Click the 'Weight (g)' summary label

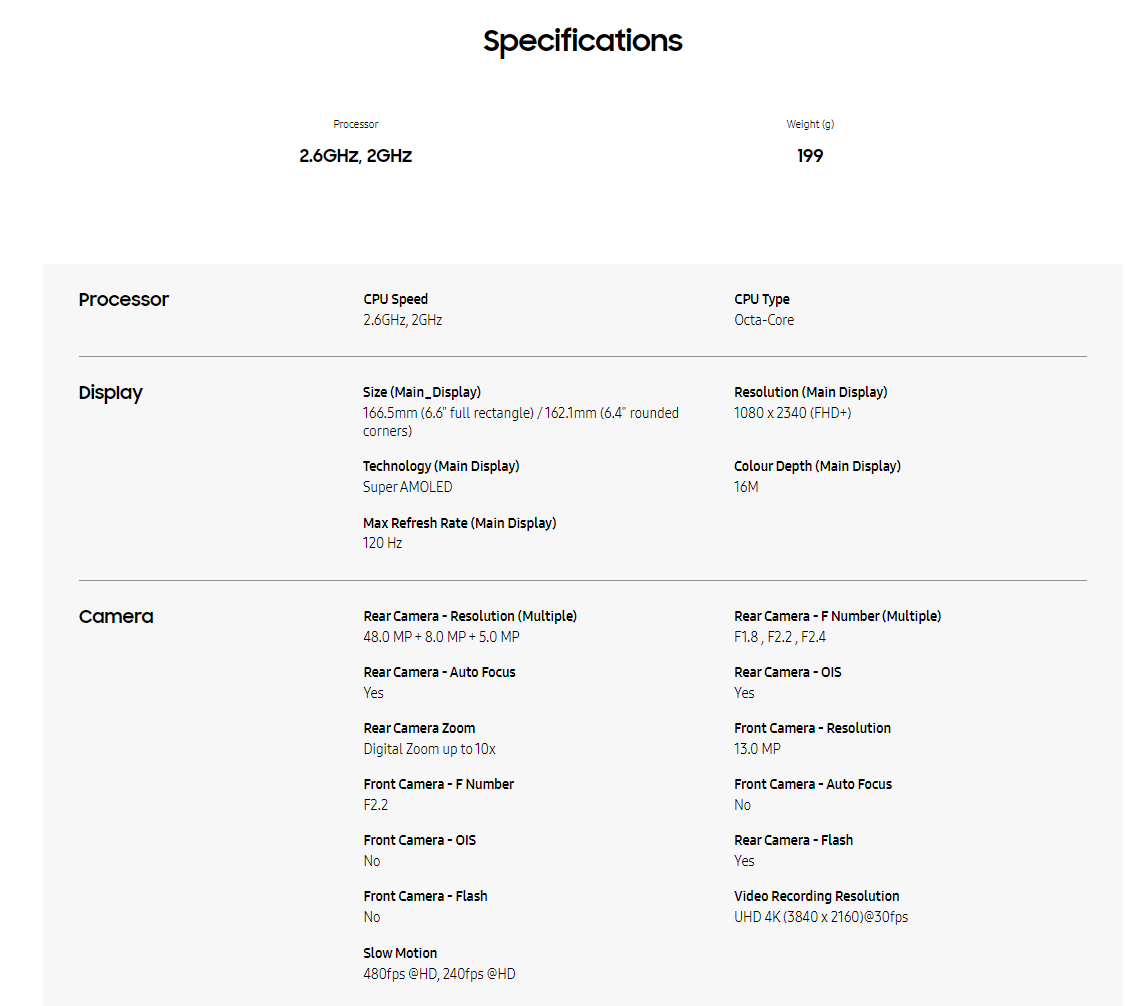click(810, 124)
